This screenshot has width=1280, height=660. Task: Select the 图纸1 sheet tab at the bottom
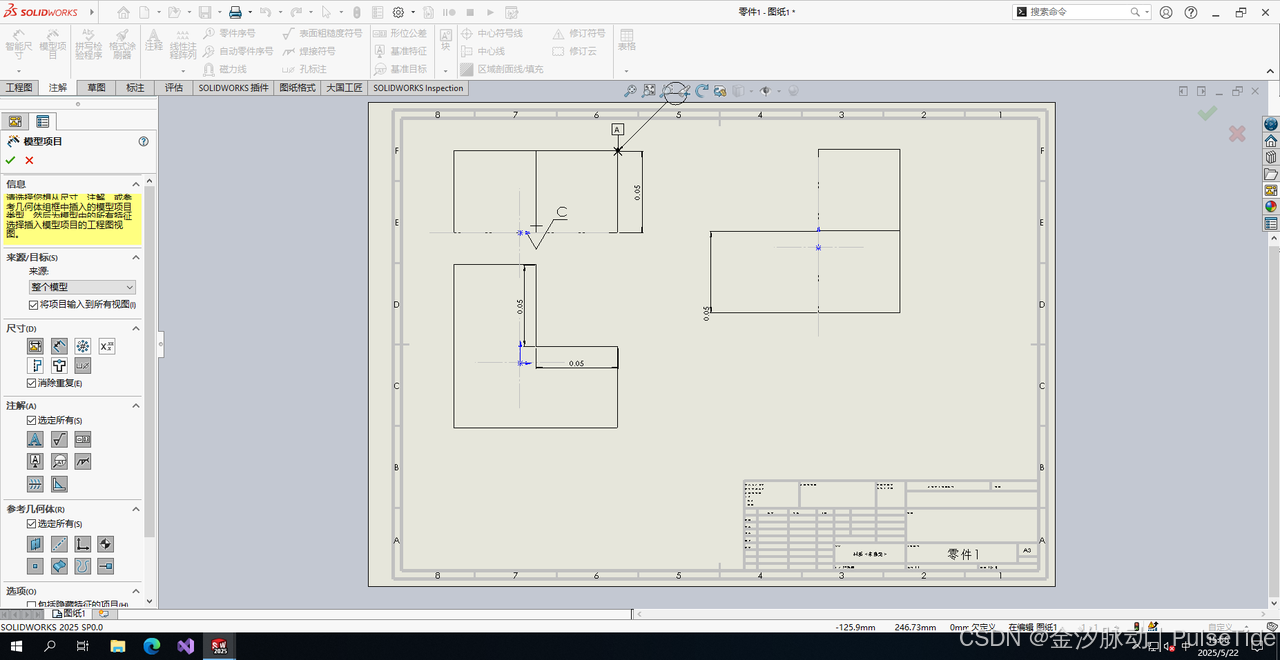pyautogui.click(x=69, y=613)
